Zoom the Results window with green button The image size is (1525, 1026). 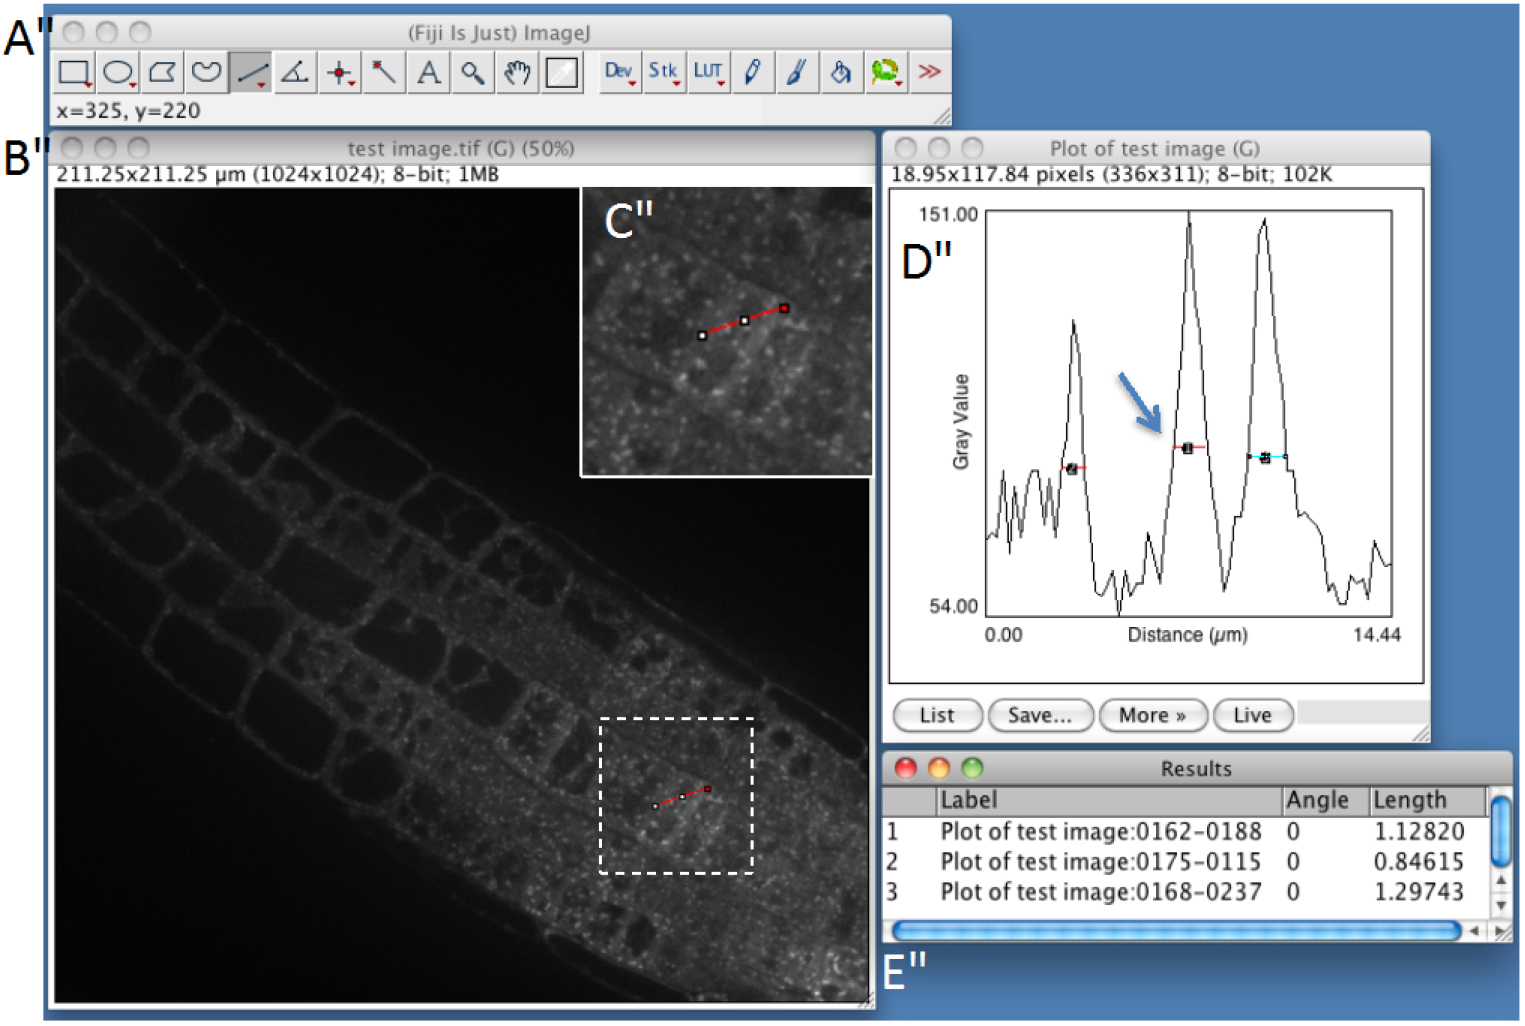(972, 768)
